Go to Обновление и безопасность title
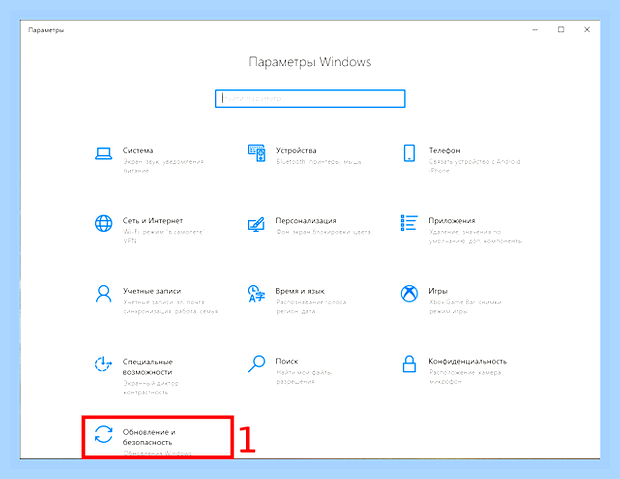 (149, 437)
